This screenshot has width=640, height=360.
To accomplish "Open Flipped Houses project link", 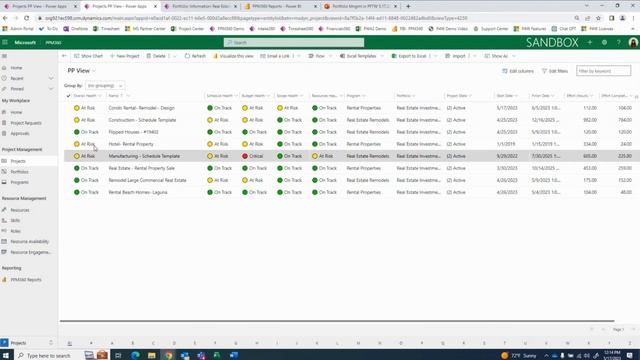I will (133, 132).
